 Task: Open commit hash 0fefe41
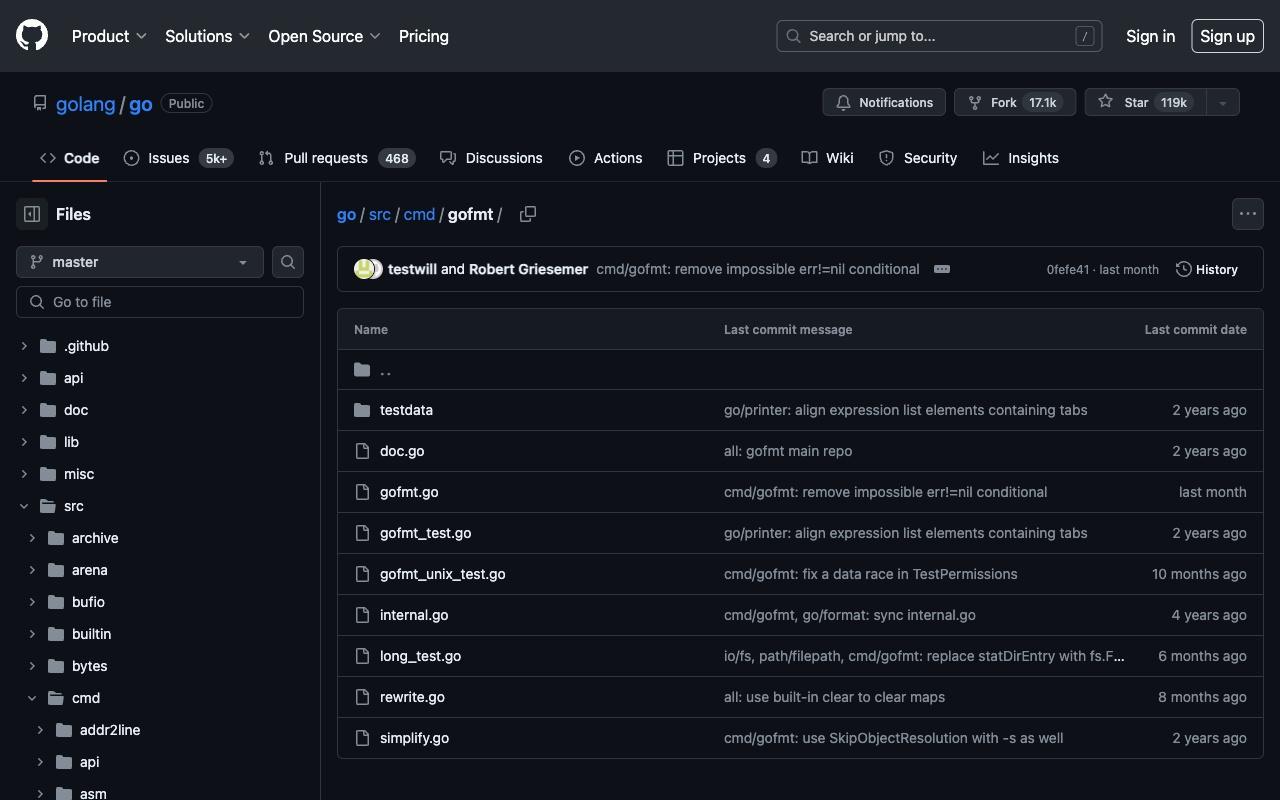(x=1068, y=270)
